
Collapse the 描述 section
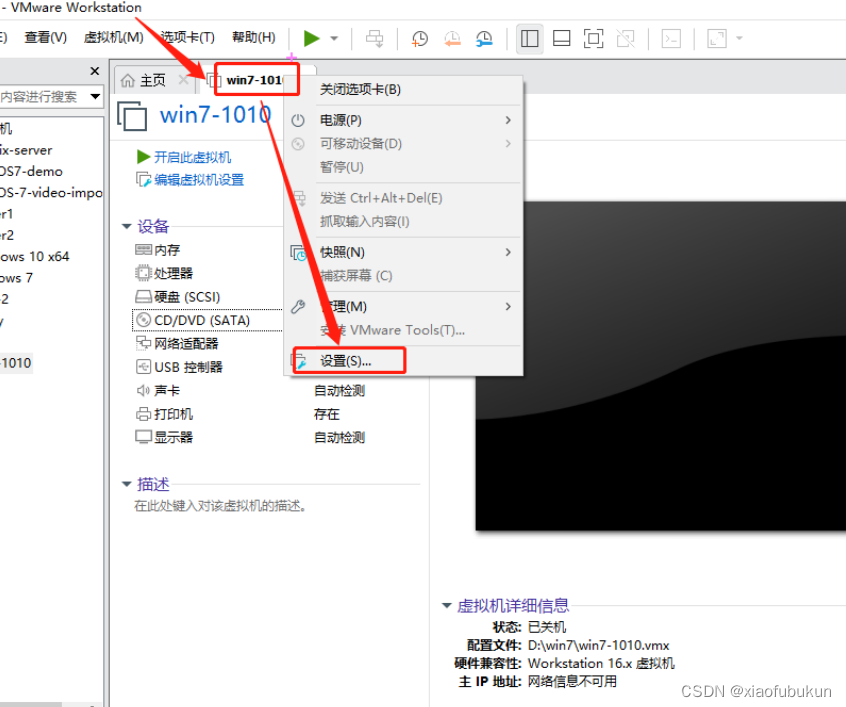coord(126,484)
